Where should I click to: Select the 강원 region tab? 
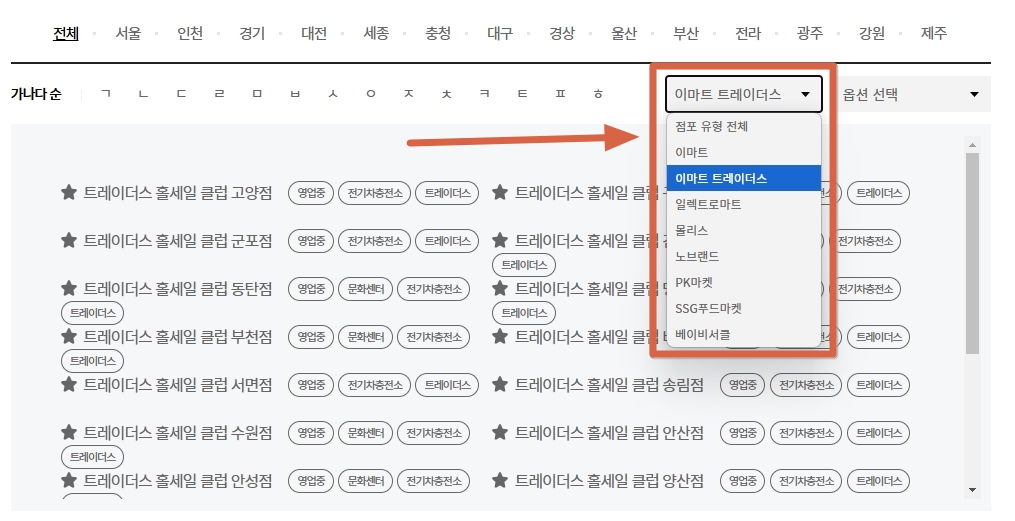(x=872, y=32)
